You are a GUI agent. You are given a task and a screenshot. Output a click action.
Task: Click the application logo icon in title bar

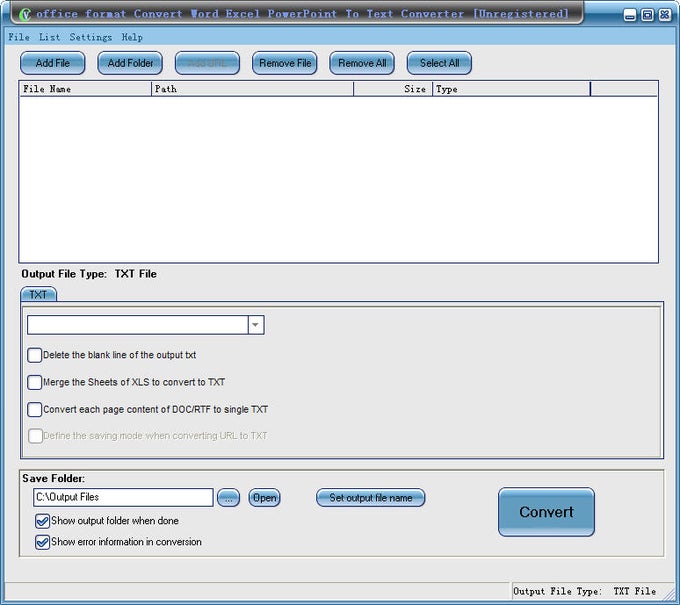click(25, 15)
